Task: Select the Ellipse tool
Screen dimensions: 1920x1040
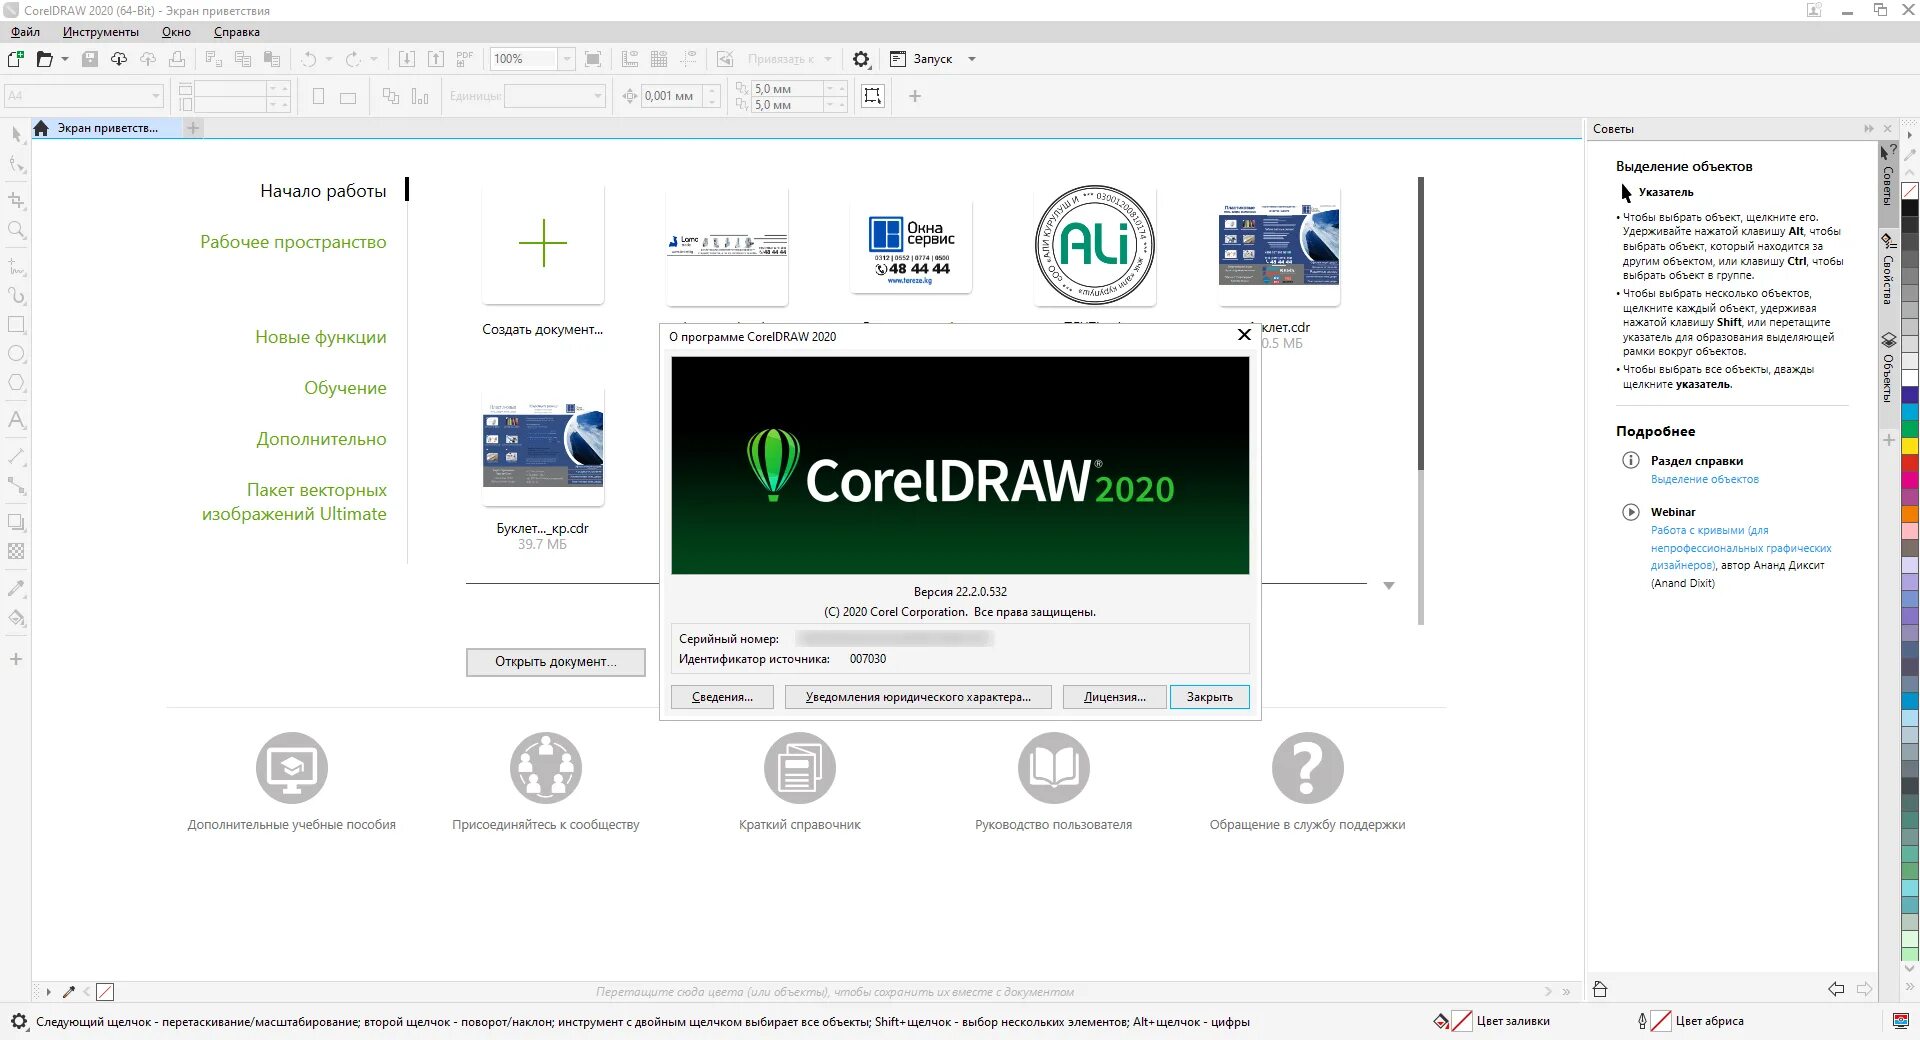Action: click(x=16, y=354)
